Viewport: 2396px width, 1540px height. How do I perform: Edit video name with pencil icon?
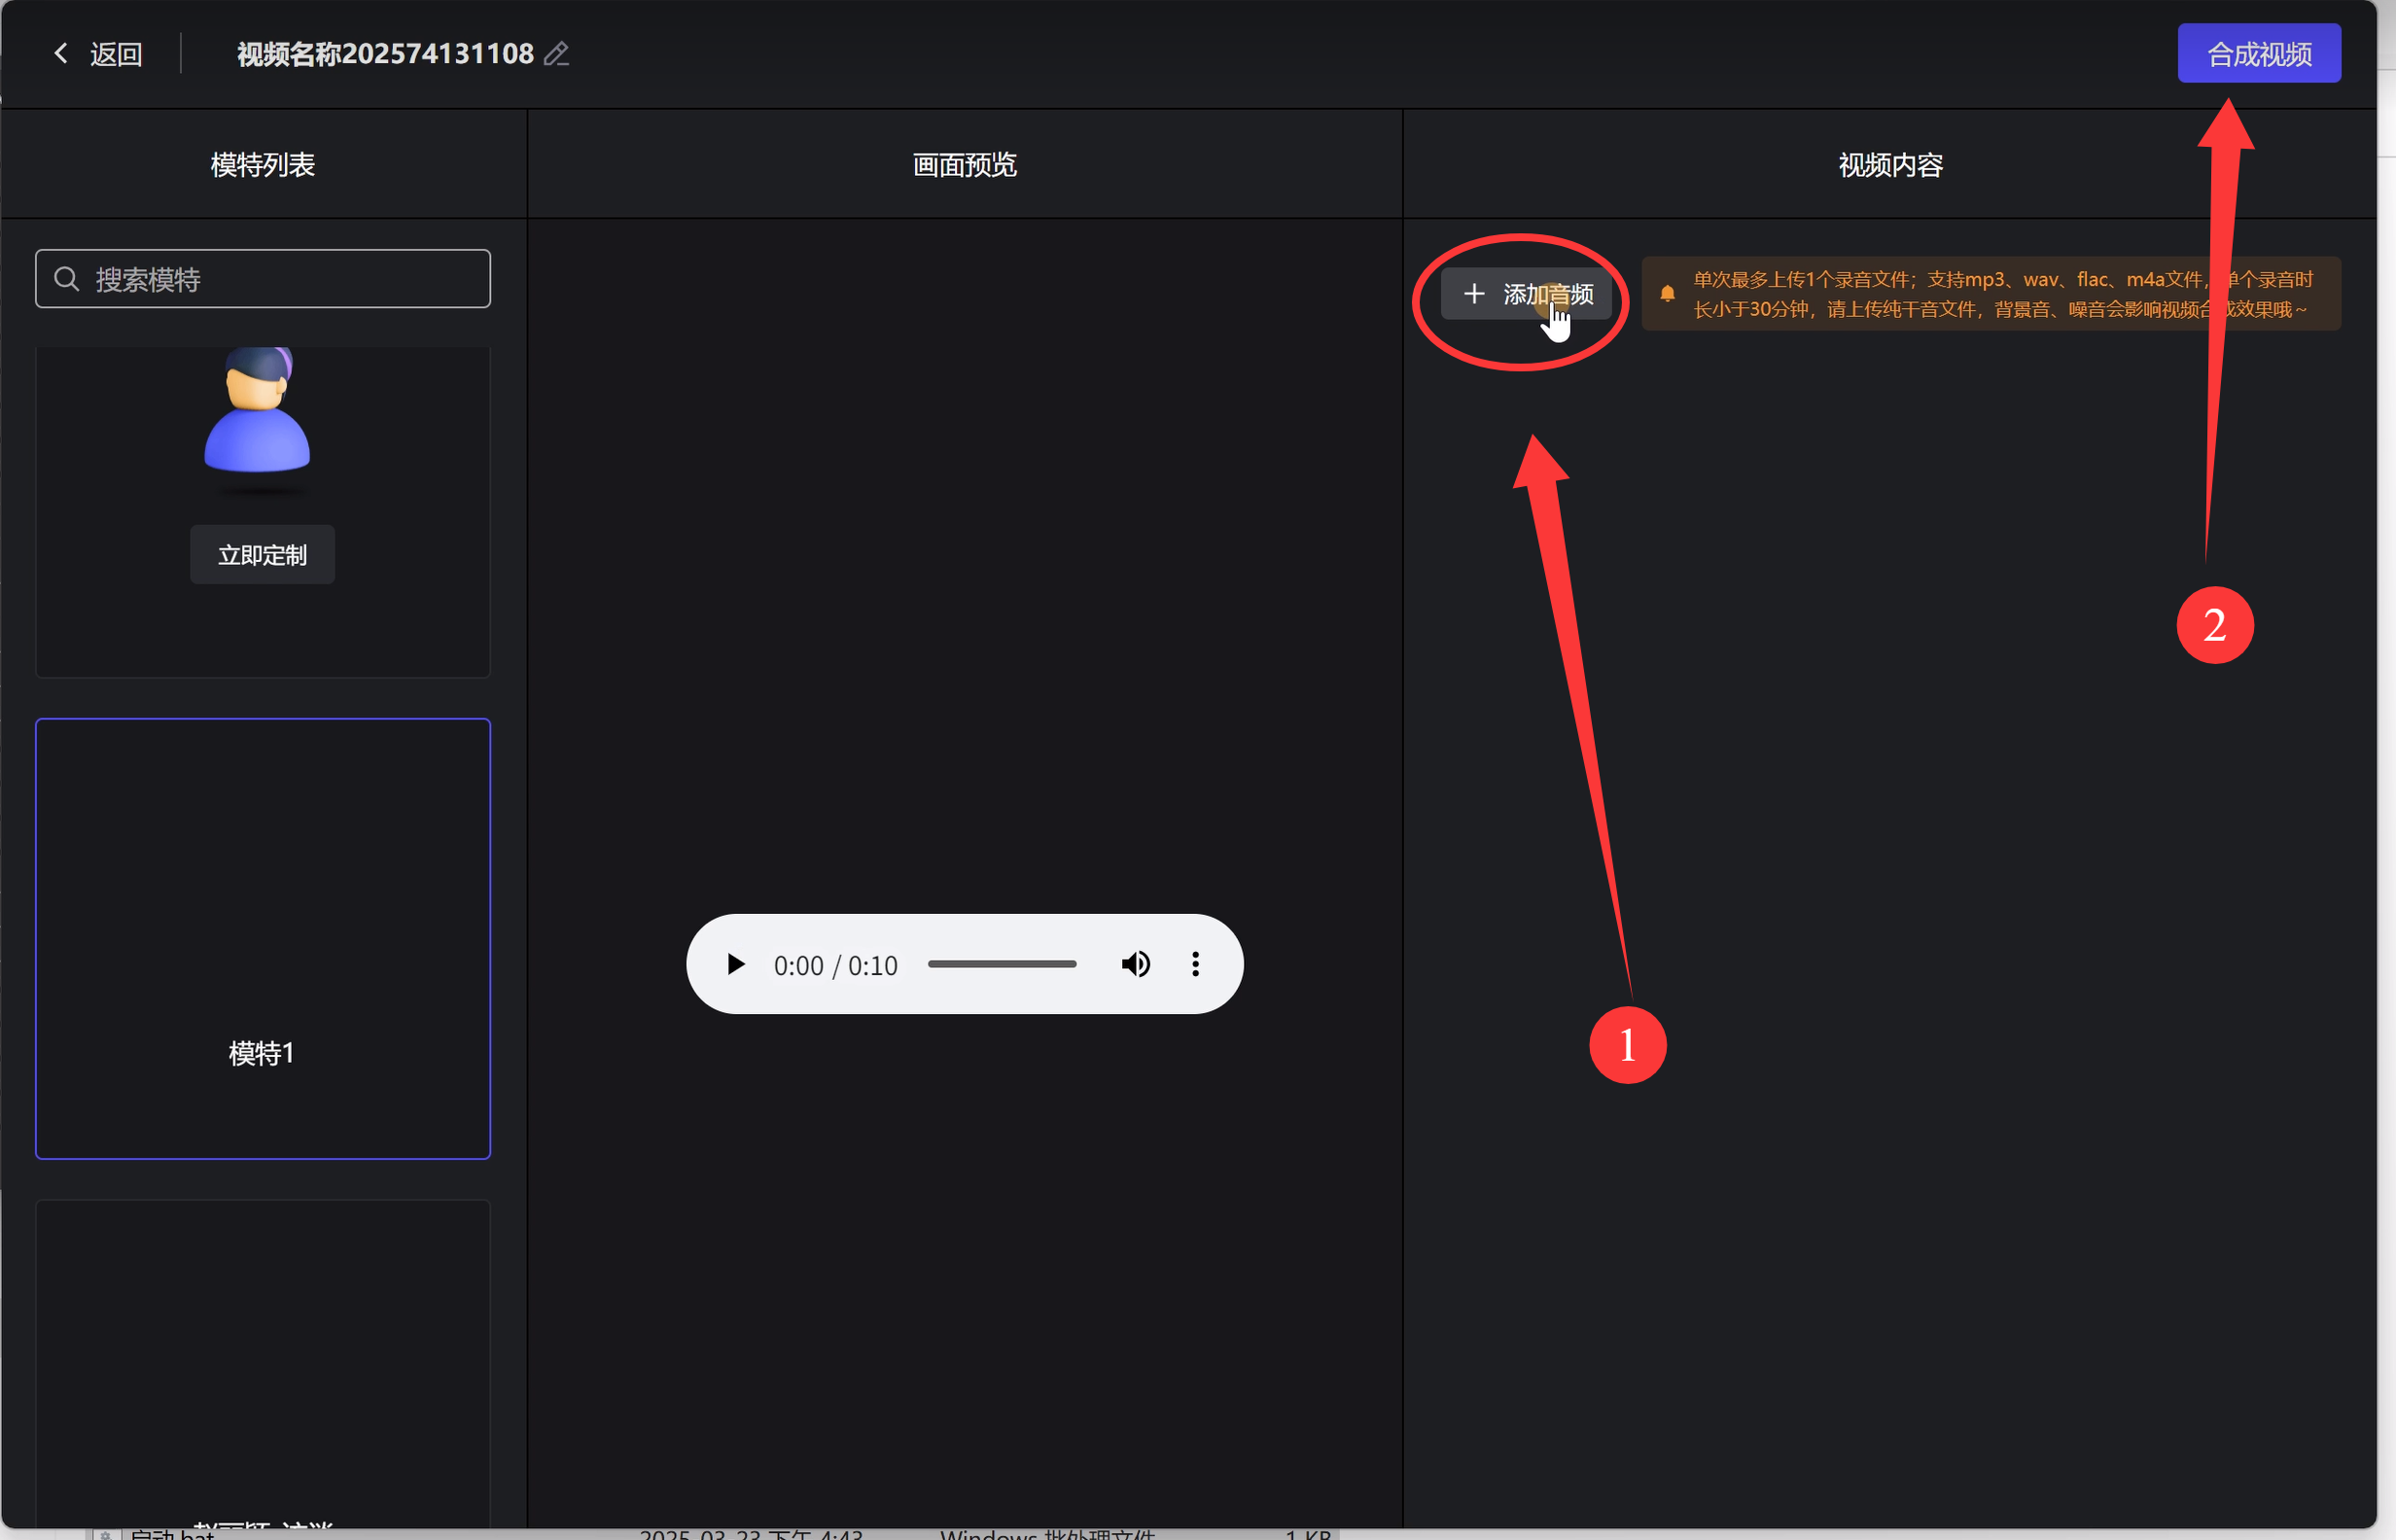pos(557,54)
